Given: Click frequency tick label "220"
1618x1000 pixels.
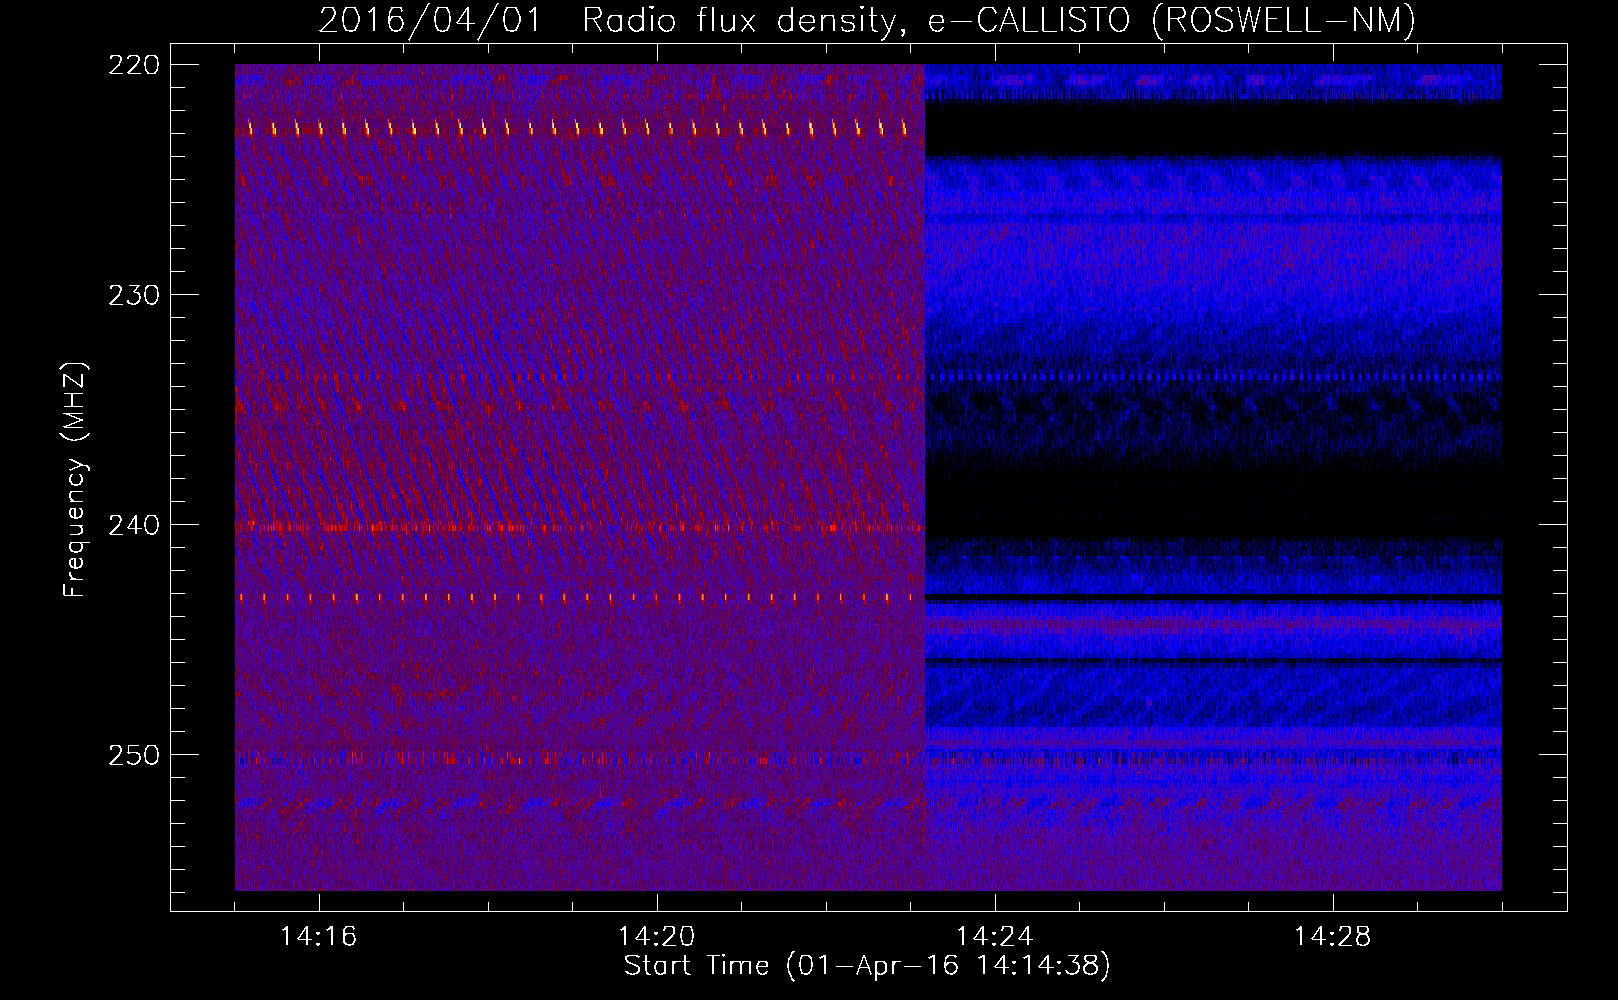Looking at the screenshot, I should (x=133, y=65).
